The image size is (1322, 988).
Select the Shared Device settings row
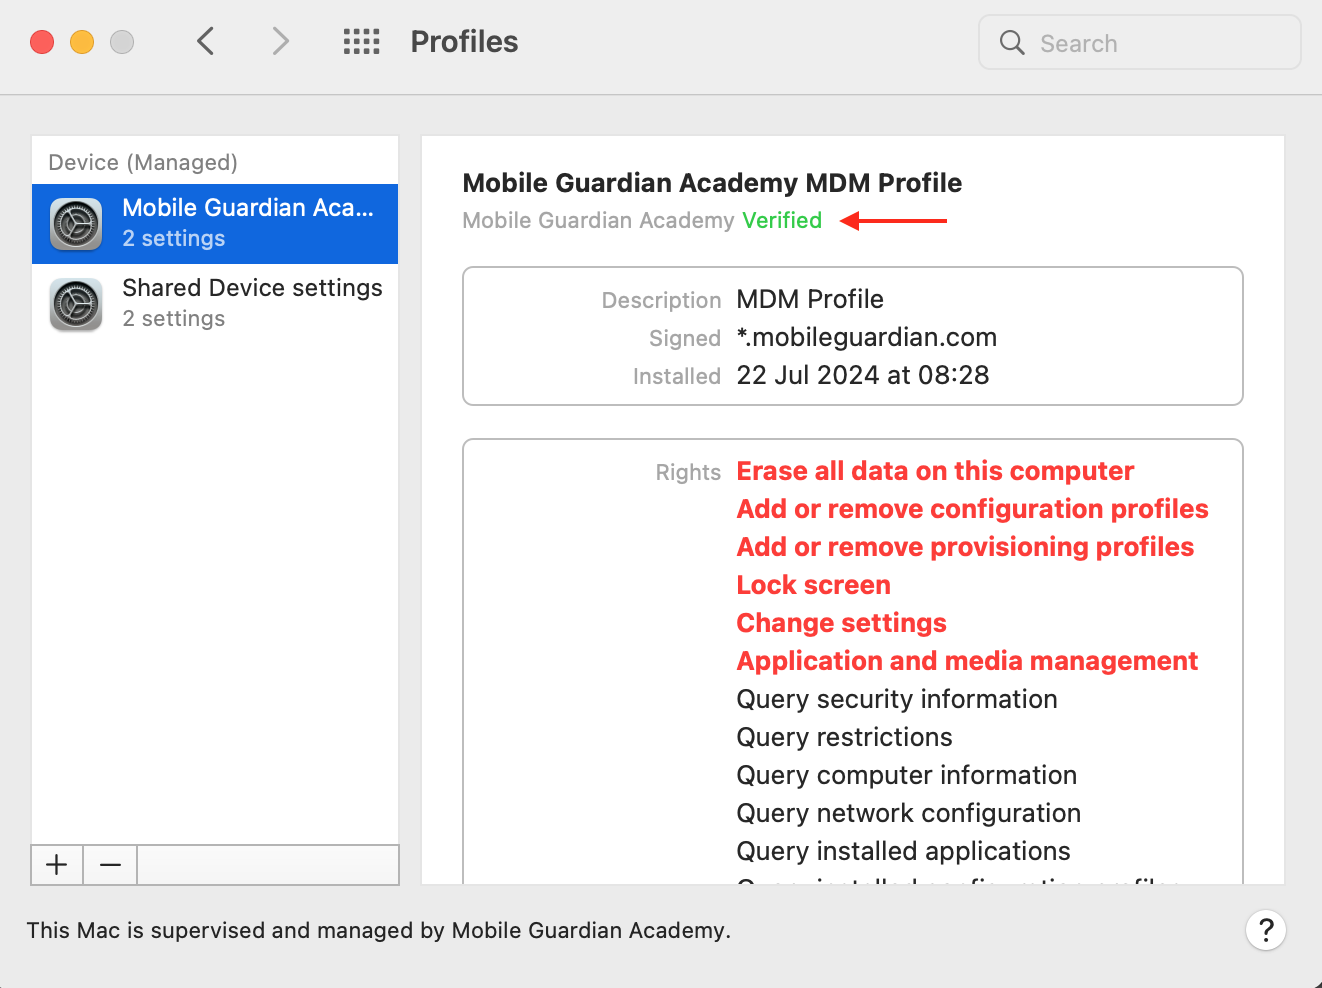coord(215,304)
